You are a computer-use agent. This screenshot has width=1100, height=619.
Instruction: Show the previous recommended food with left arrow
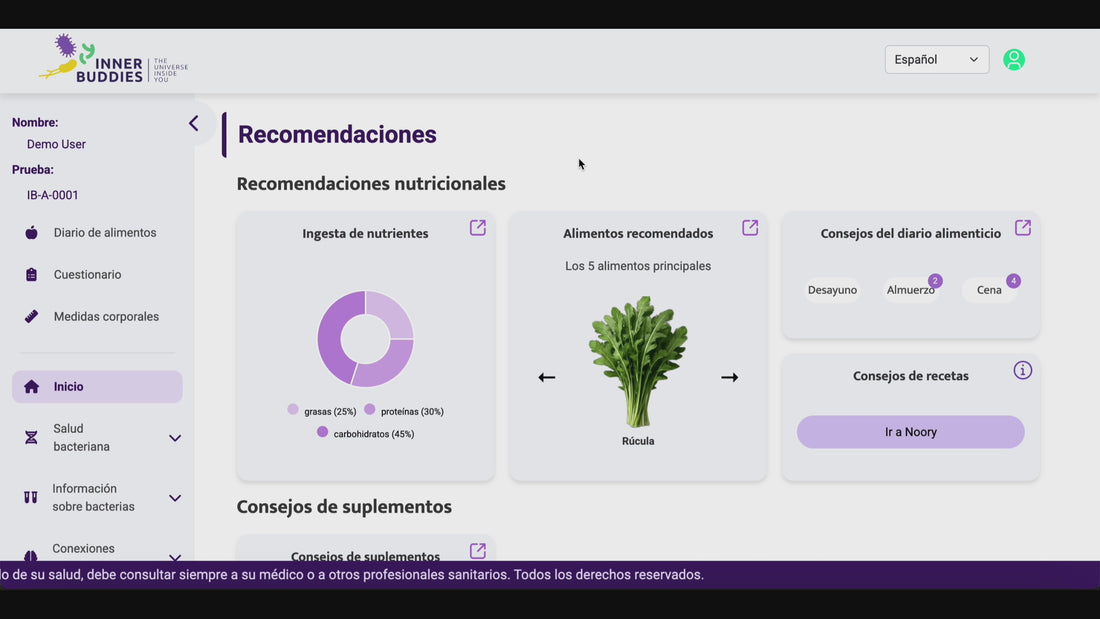click(547, 377)
